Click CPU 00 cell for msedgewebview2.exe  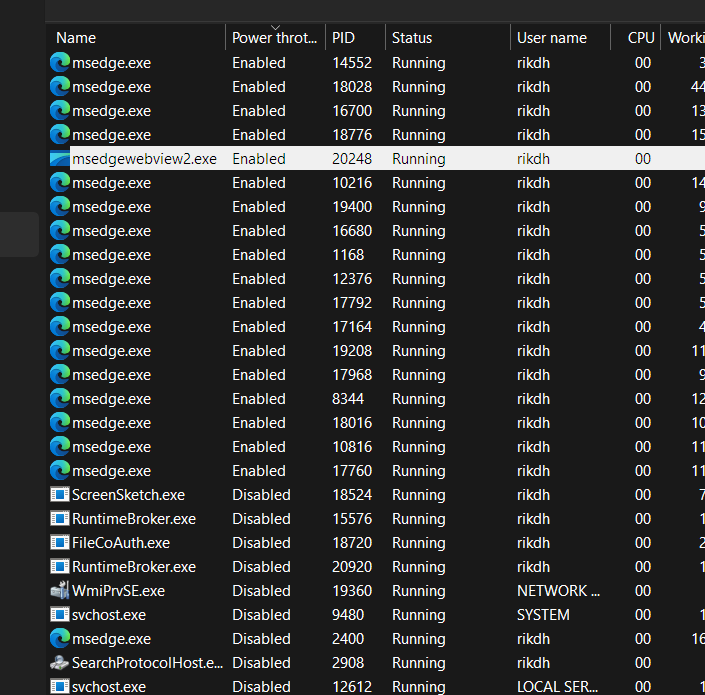pyautogui.click(x=643, y=159)
